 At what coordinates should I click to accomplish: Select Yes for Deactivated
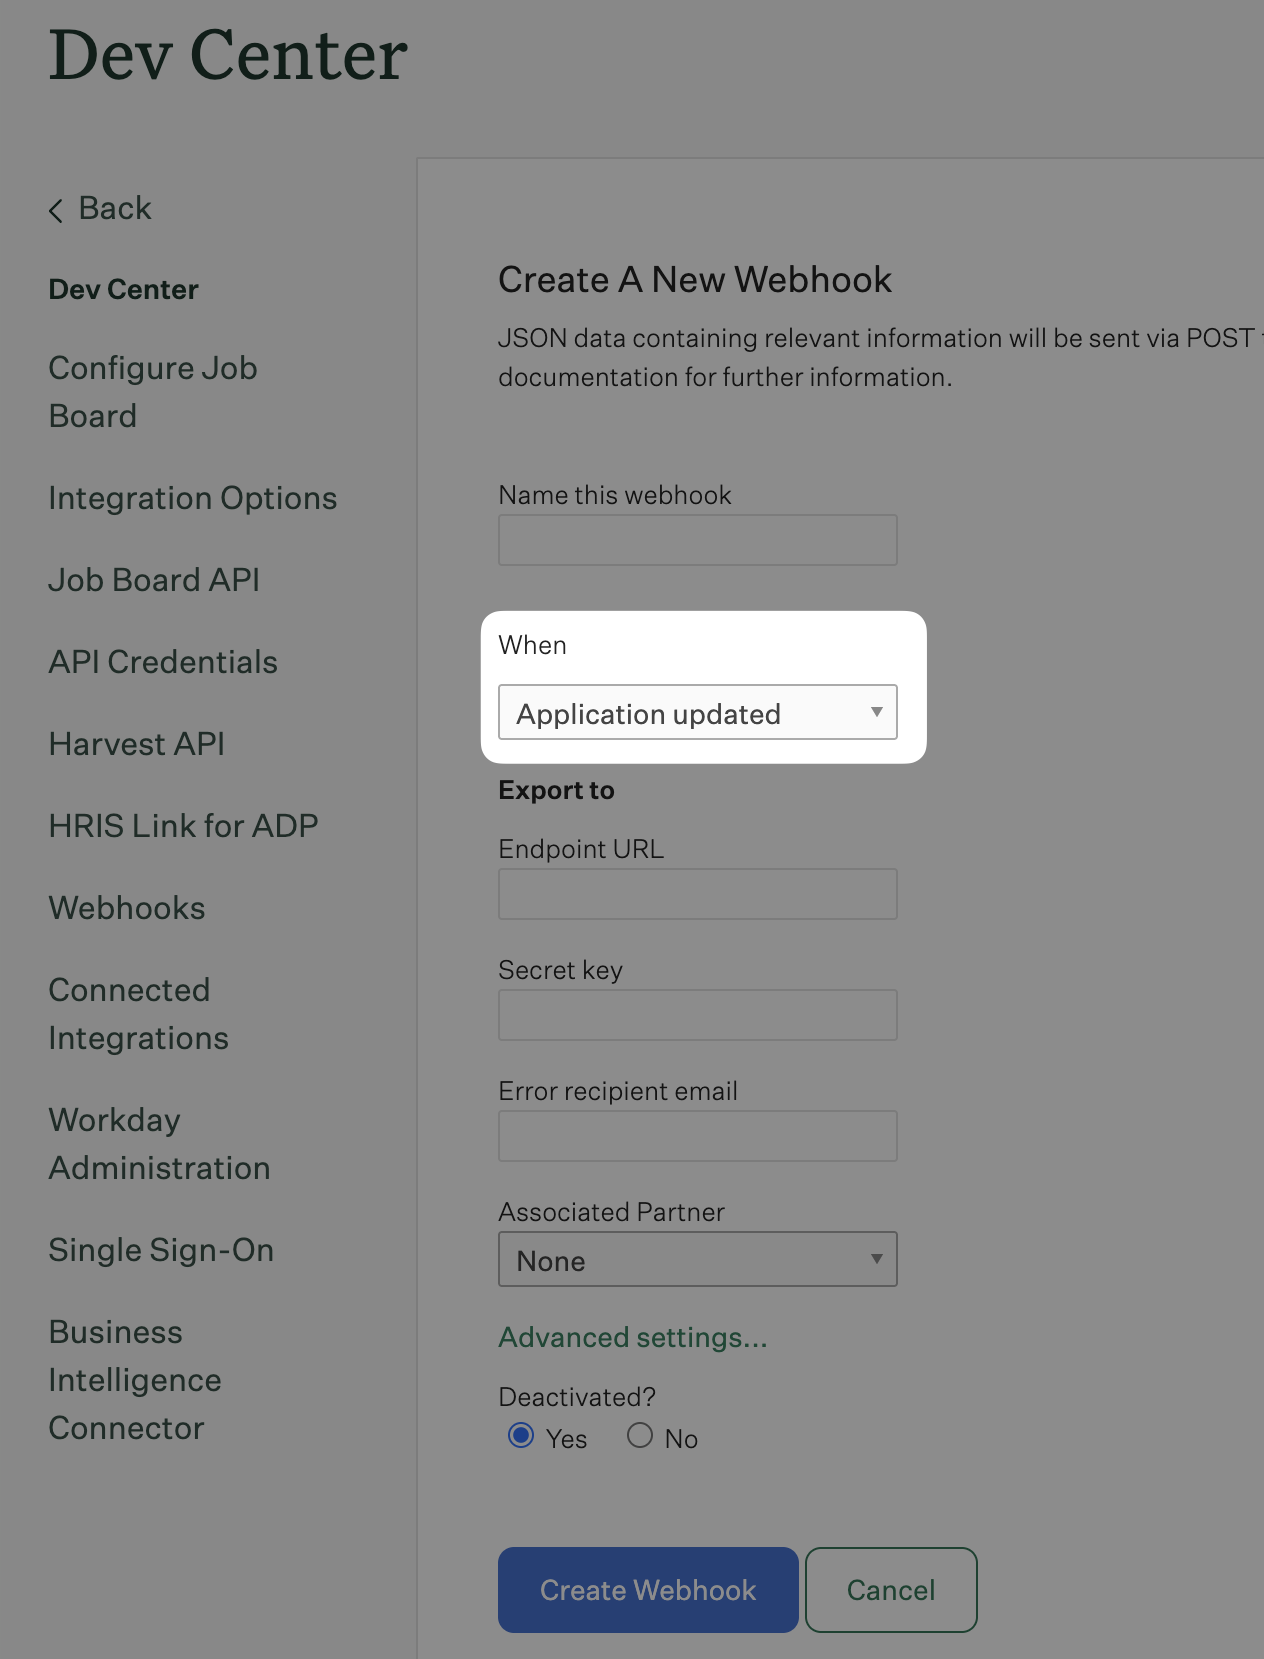pos(521,1436)
